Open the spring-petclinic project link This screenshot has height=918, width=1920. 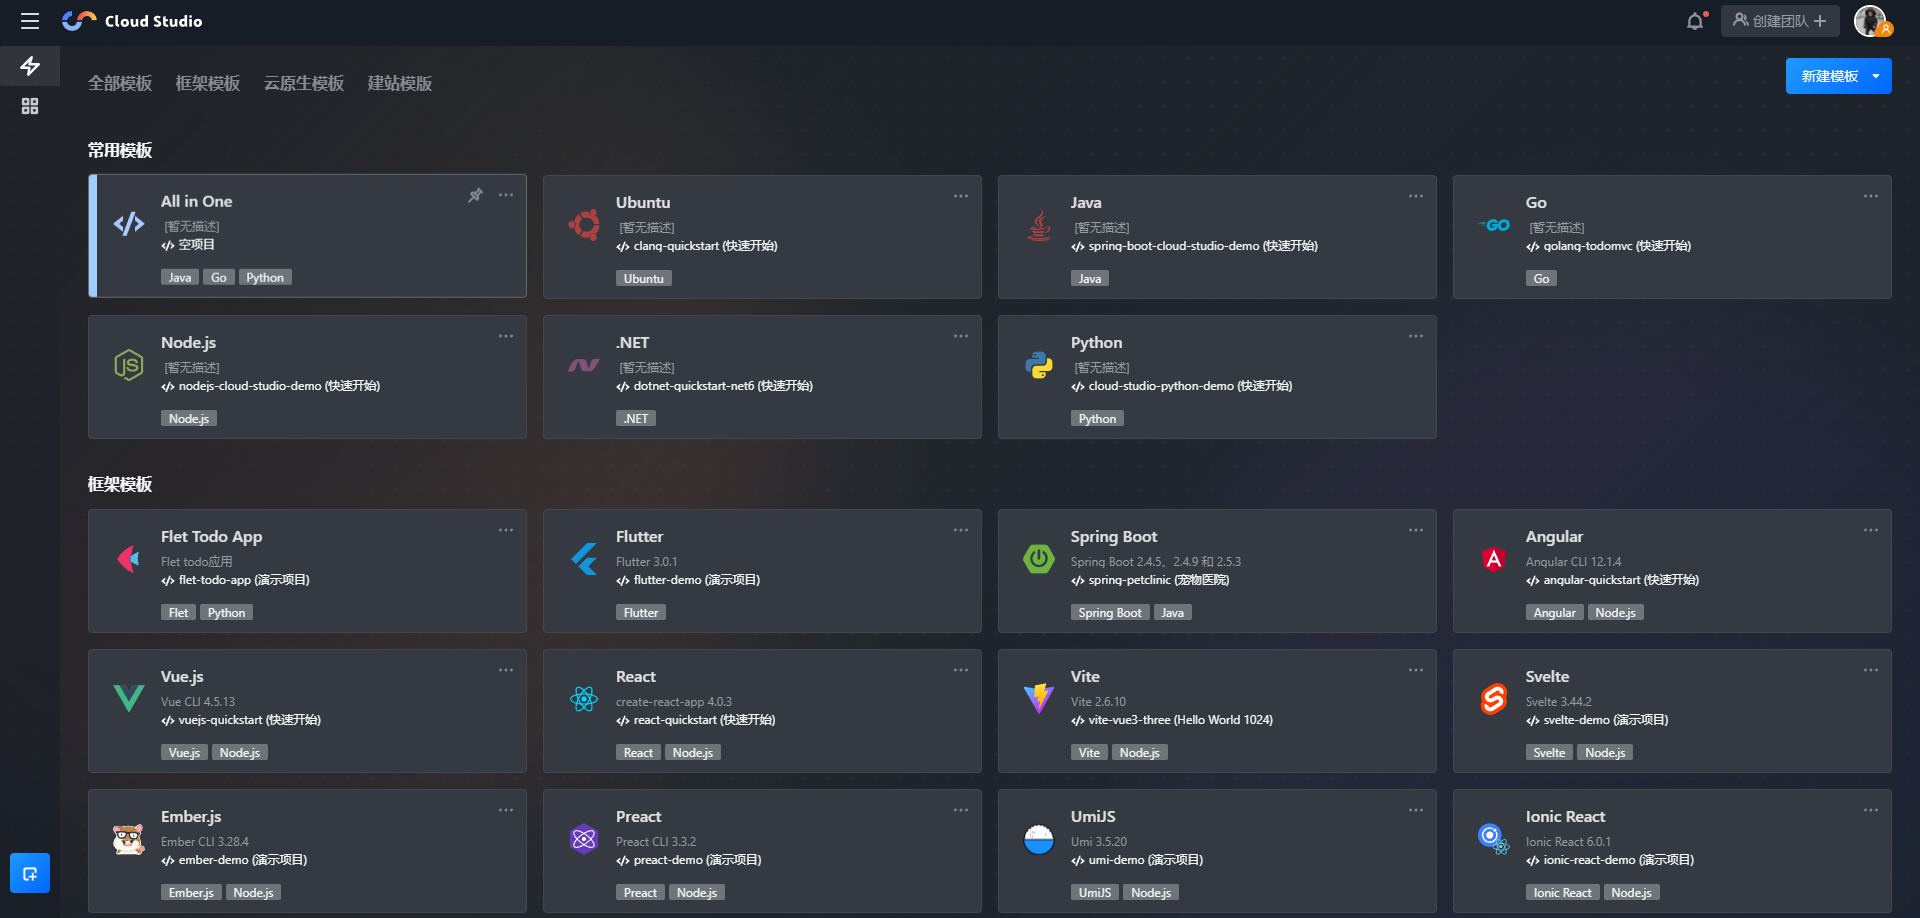click(1150, 580)
